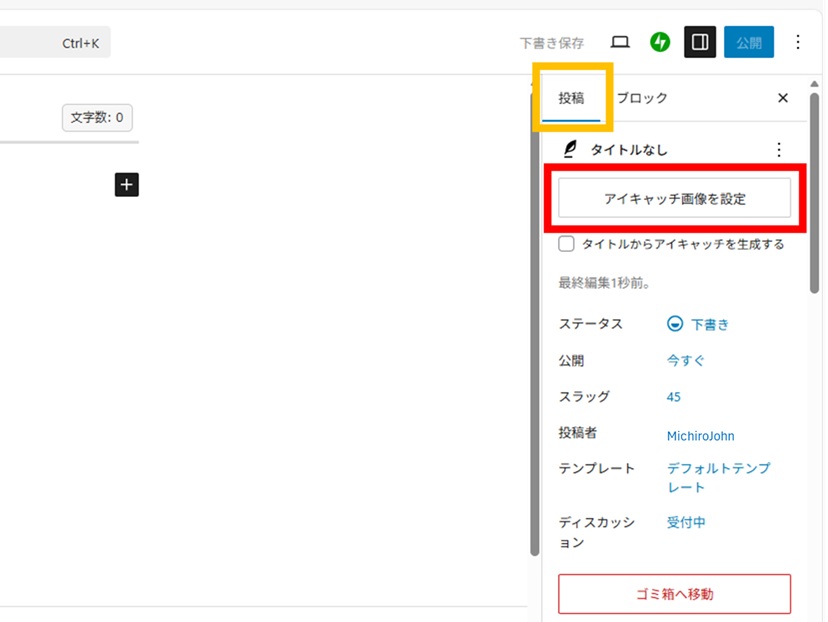The height and width of the screenshot is (622, 828).
Task: Click the black plus add-block icon
Action: [126, 184]
